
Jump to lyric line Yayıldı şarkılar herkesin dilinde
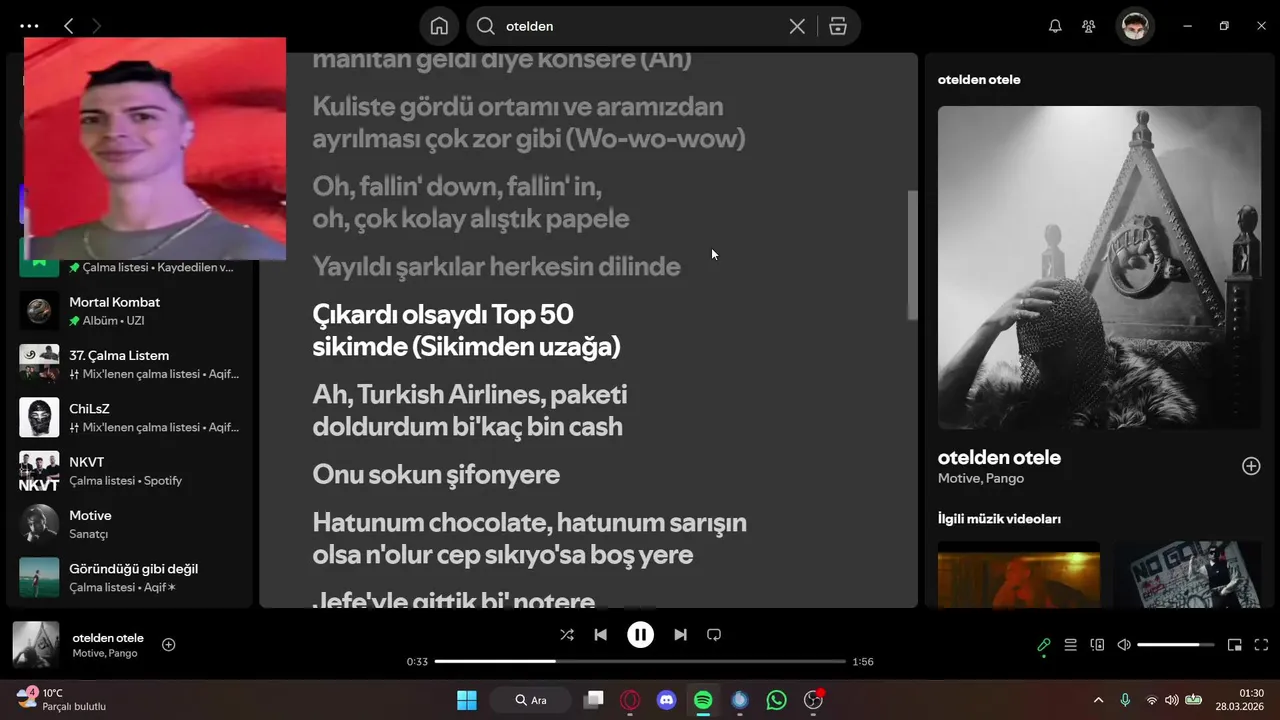496,266
